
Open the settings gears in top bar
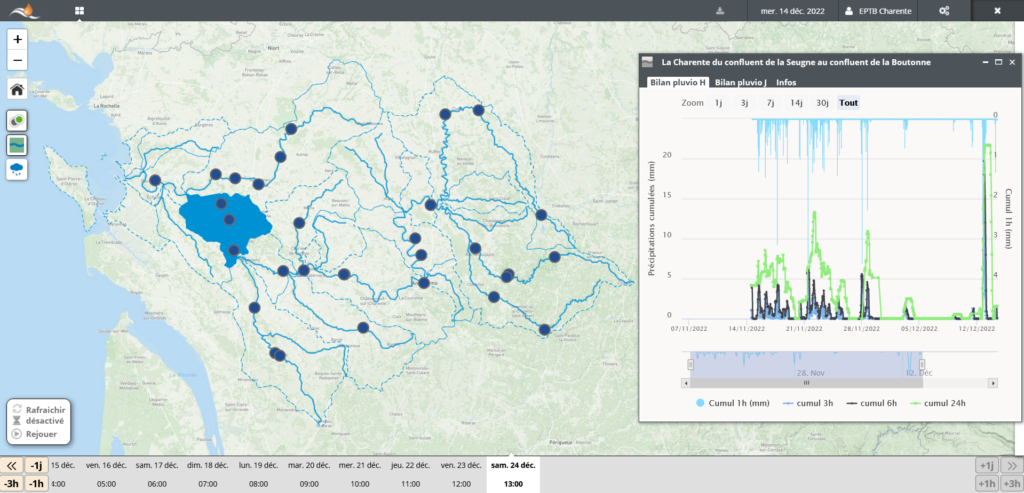944,11
